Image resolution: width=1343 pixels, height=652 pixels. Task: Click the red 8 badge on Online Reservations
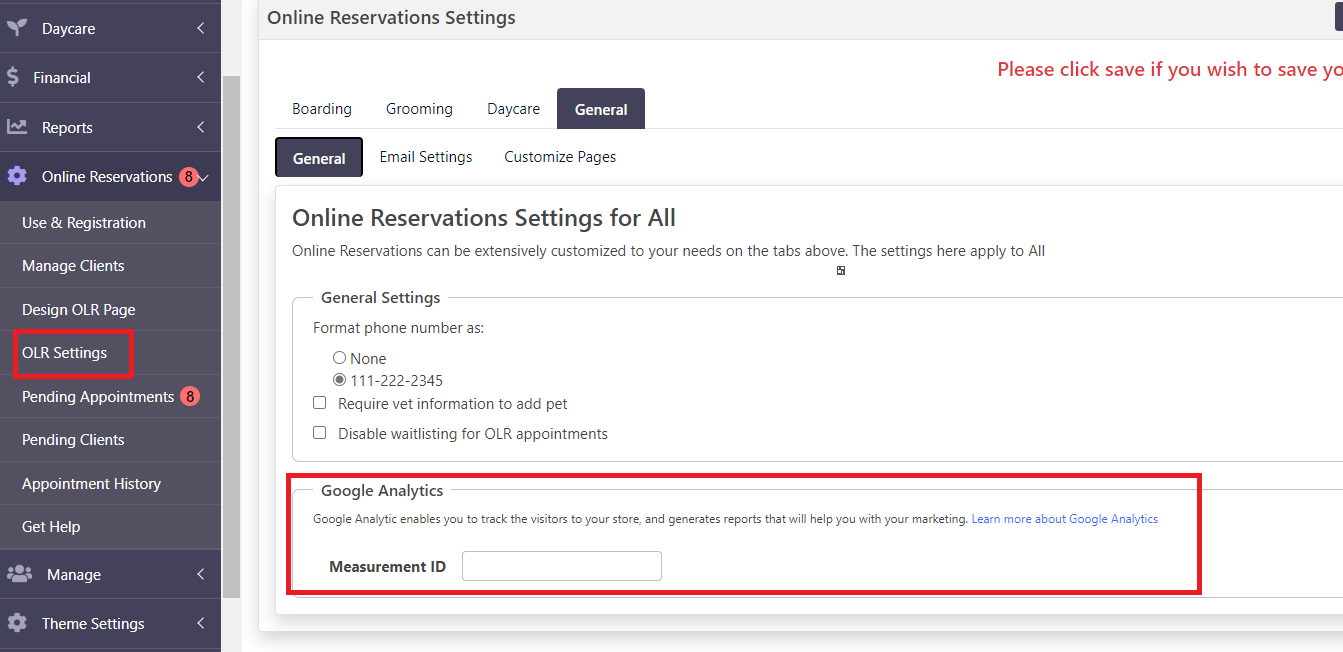coord(188,177)
